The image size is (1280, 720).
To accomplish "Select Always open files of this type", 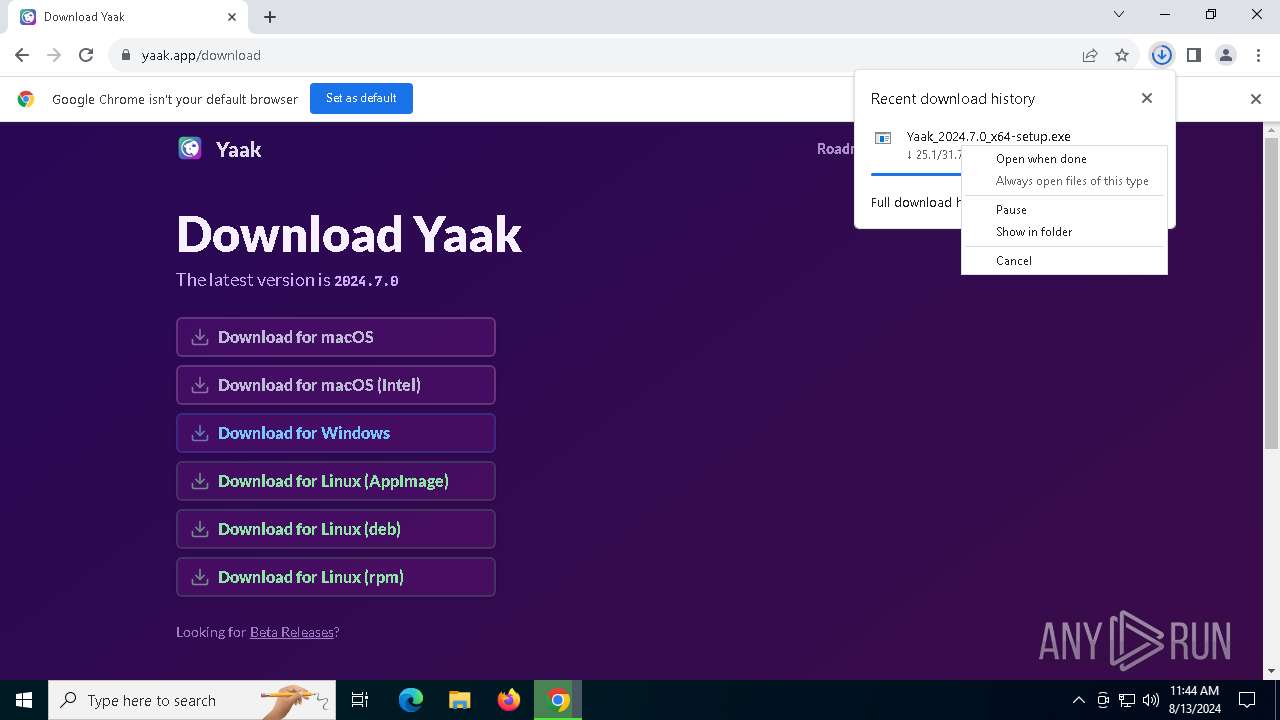I will click(1064, 181).
